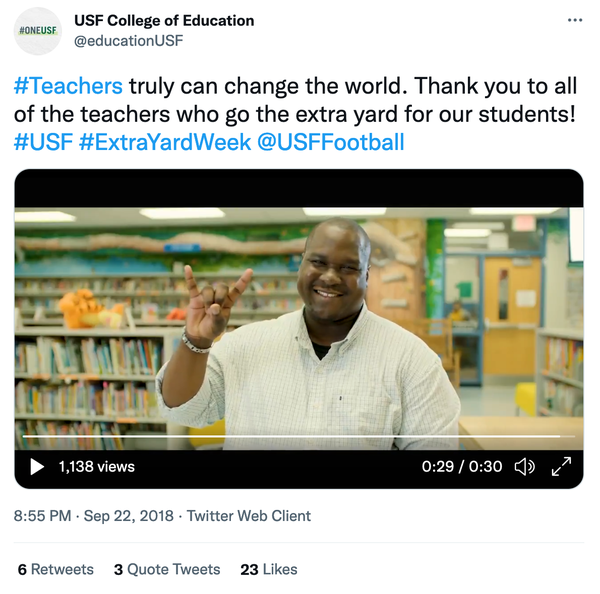The image size is (600, 594).
Task: Seek on the video progress bar
Action: coord(298,437)
